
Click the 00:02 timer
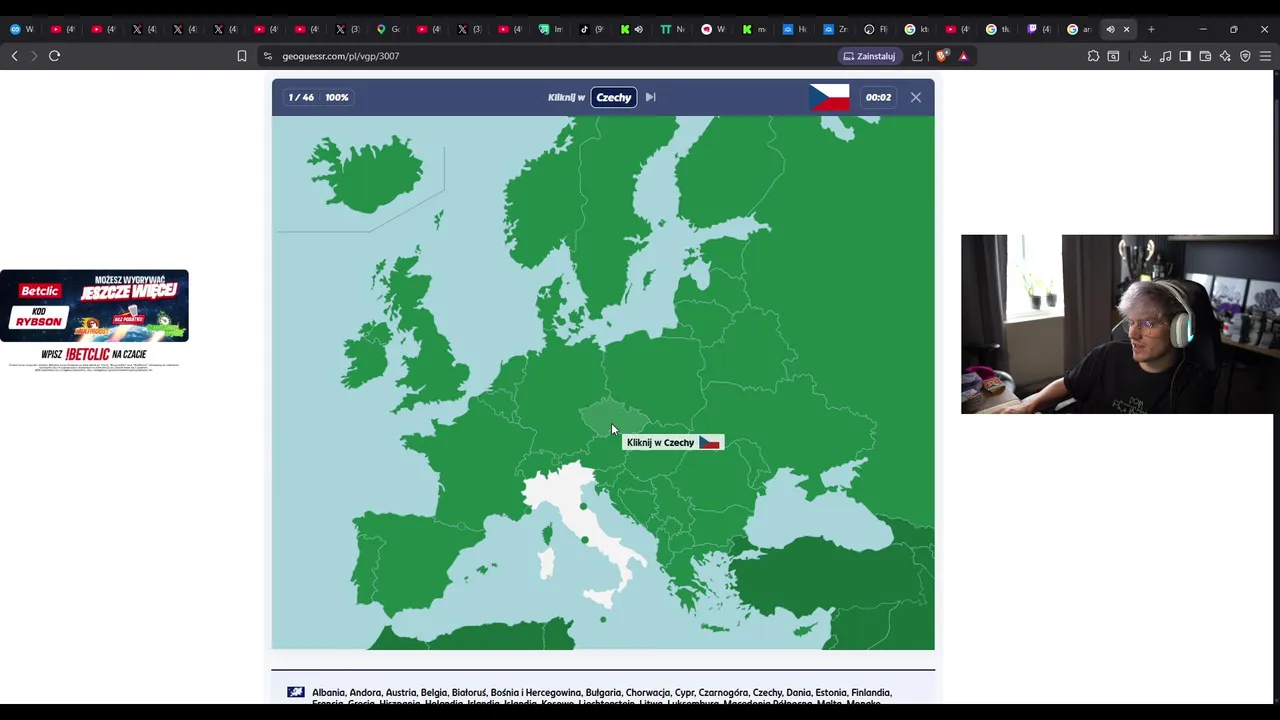click(x=878, y=97)
